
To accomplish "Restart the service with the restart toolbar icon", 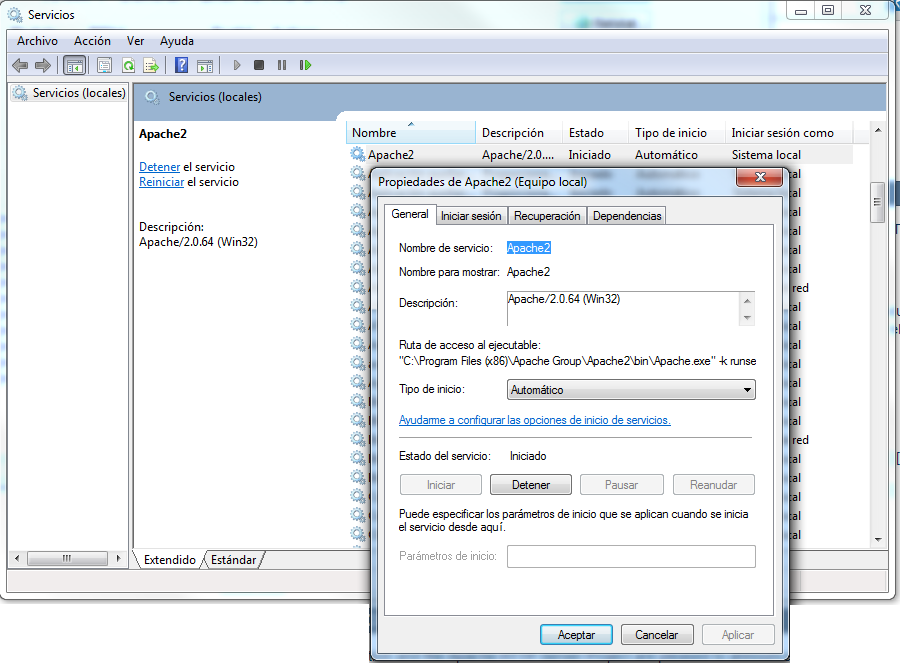I will (305, 65).
